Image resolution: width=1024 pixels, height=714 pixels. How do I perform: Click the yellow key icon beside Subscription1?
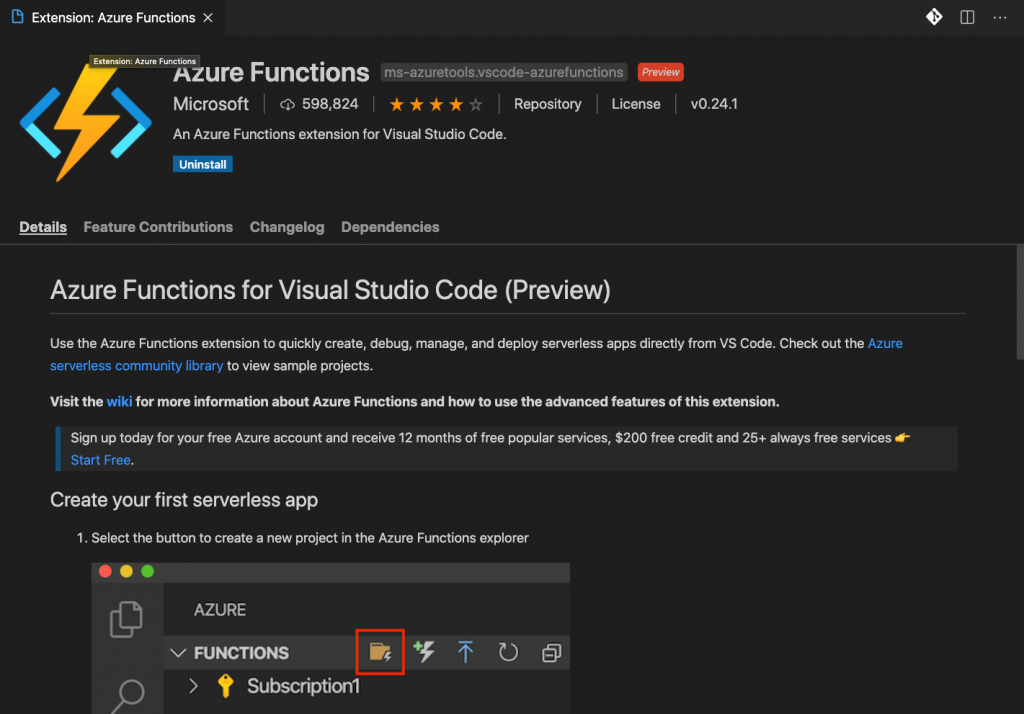225,686
